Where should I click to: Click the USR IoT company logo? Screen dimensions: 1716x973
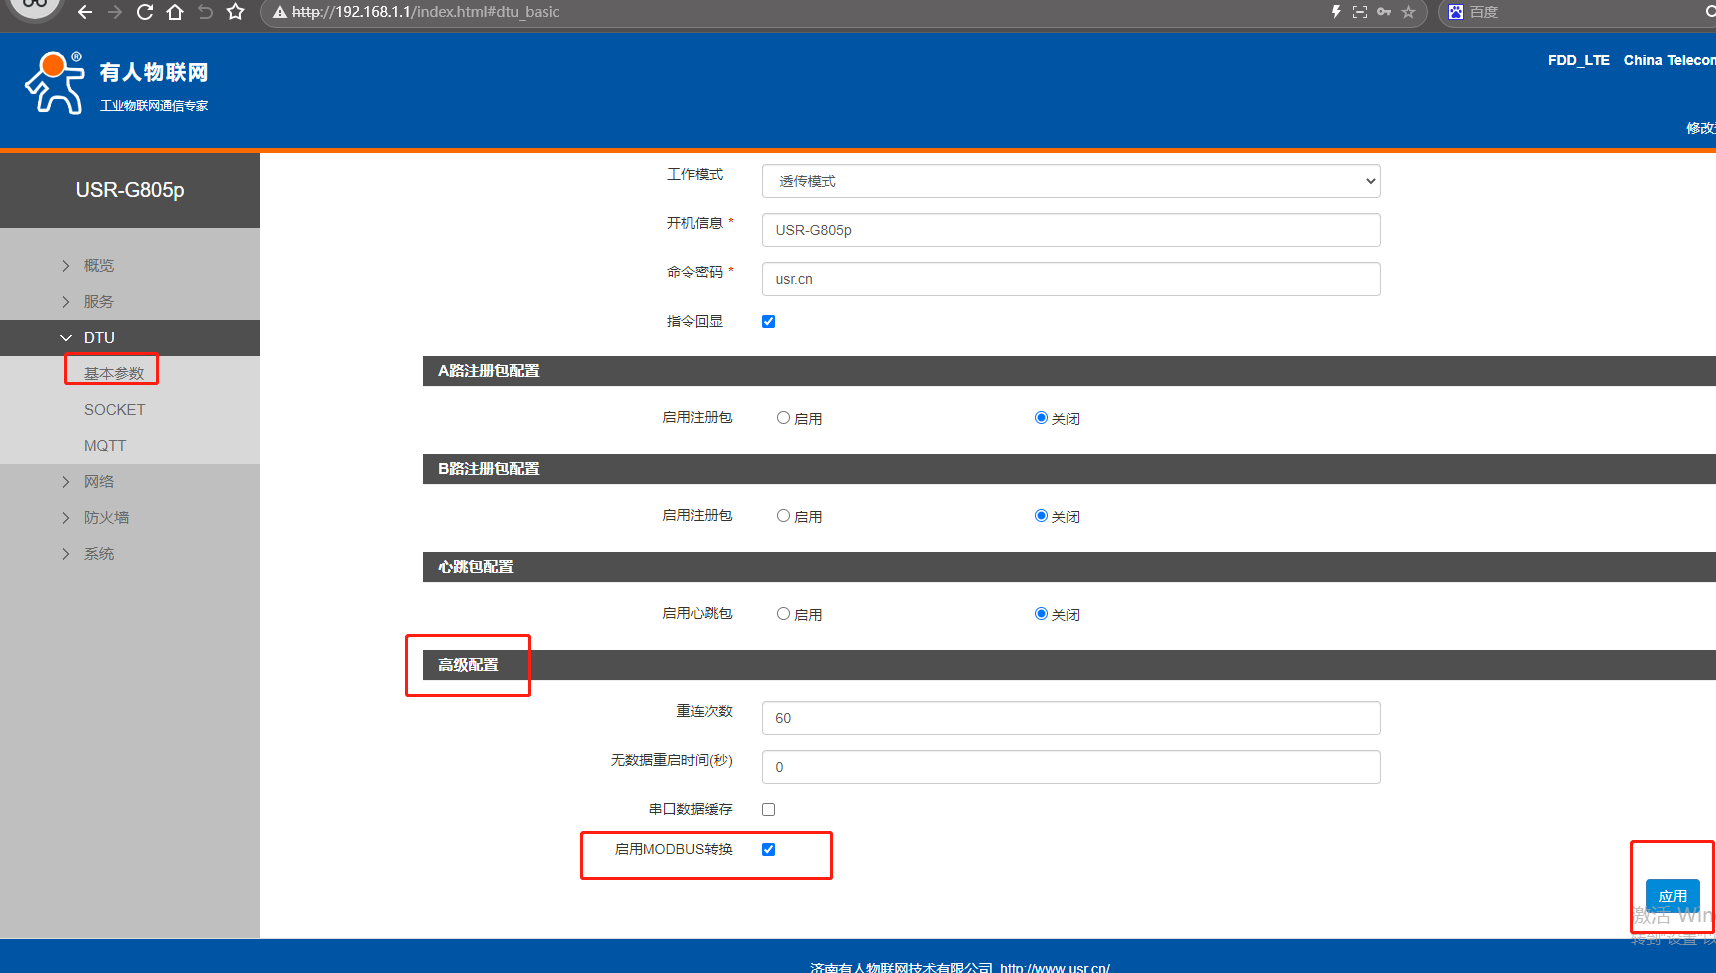(116, 84)
